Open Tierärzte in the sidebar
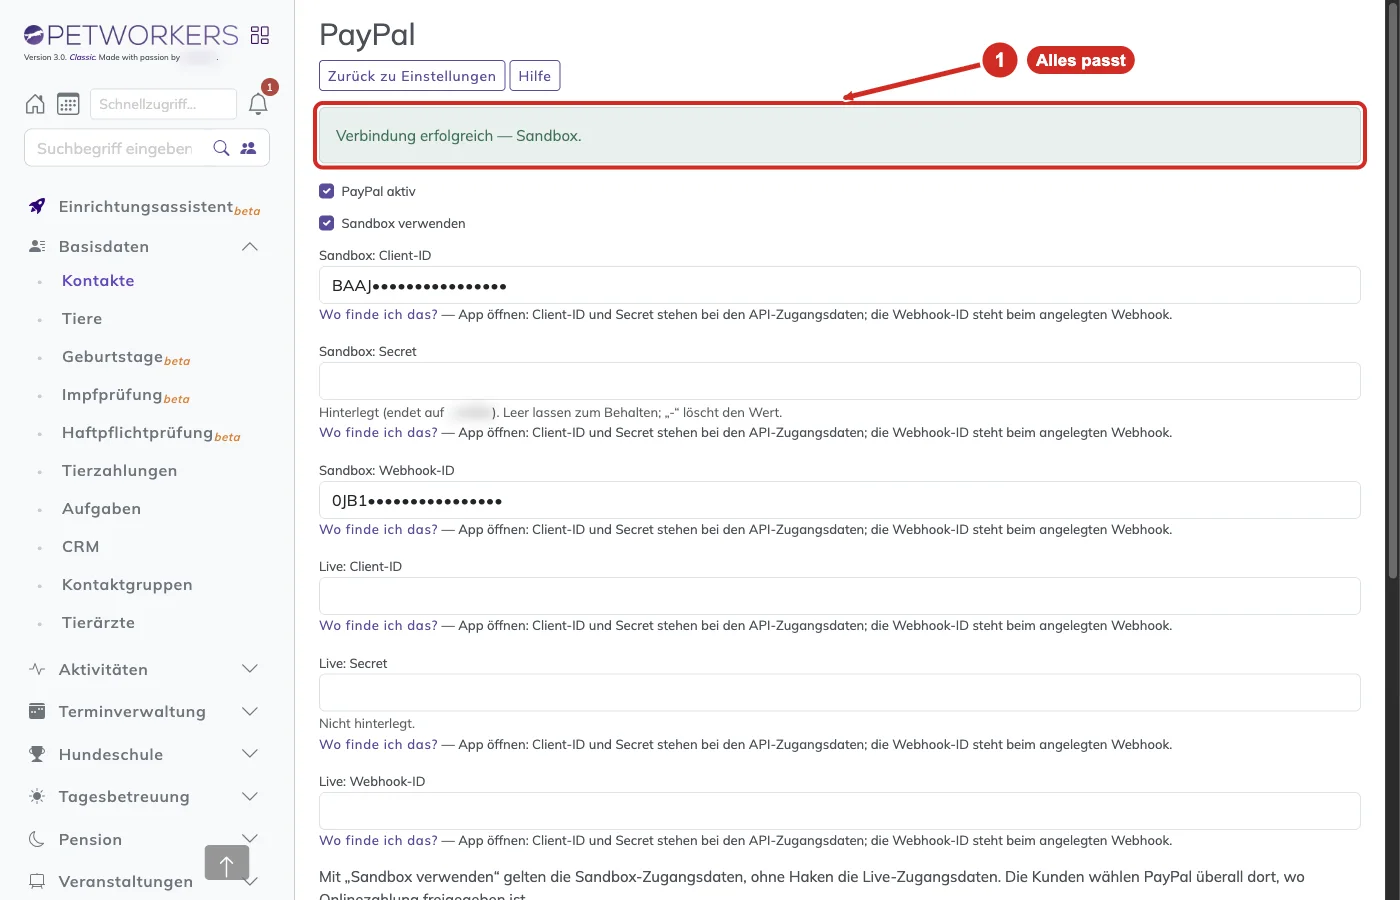 point(98,623)
